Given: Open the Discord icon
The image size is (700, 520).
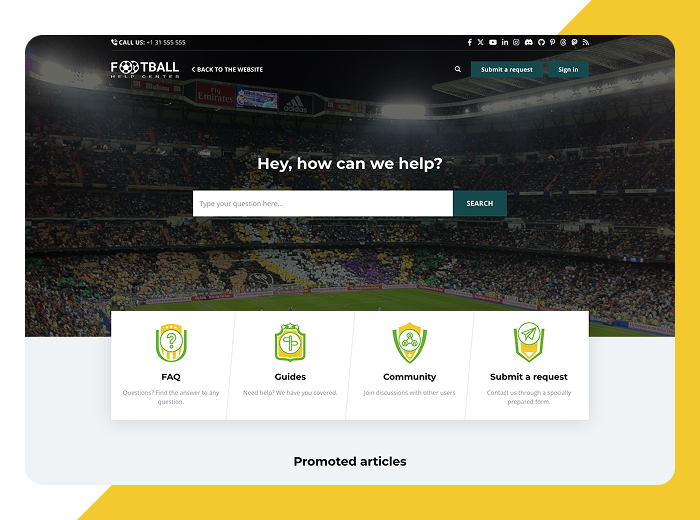Looking at the screenshot, I should point(529,42).
